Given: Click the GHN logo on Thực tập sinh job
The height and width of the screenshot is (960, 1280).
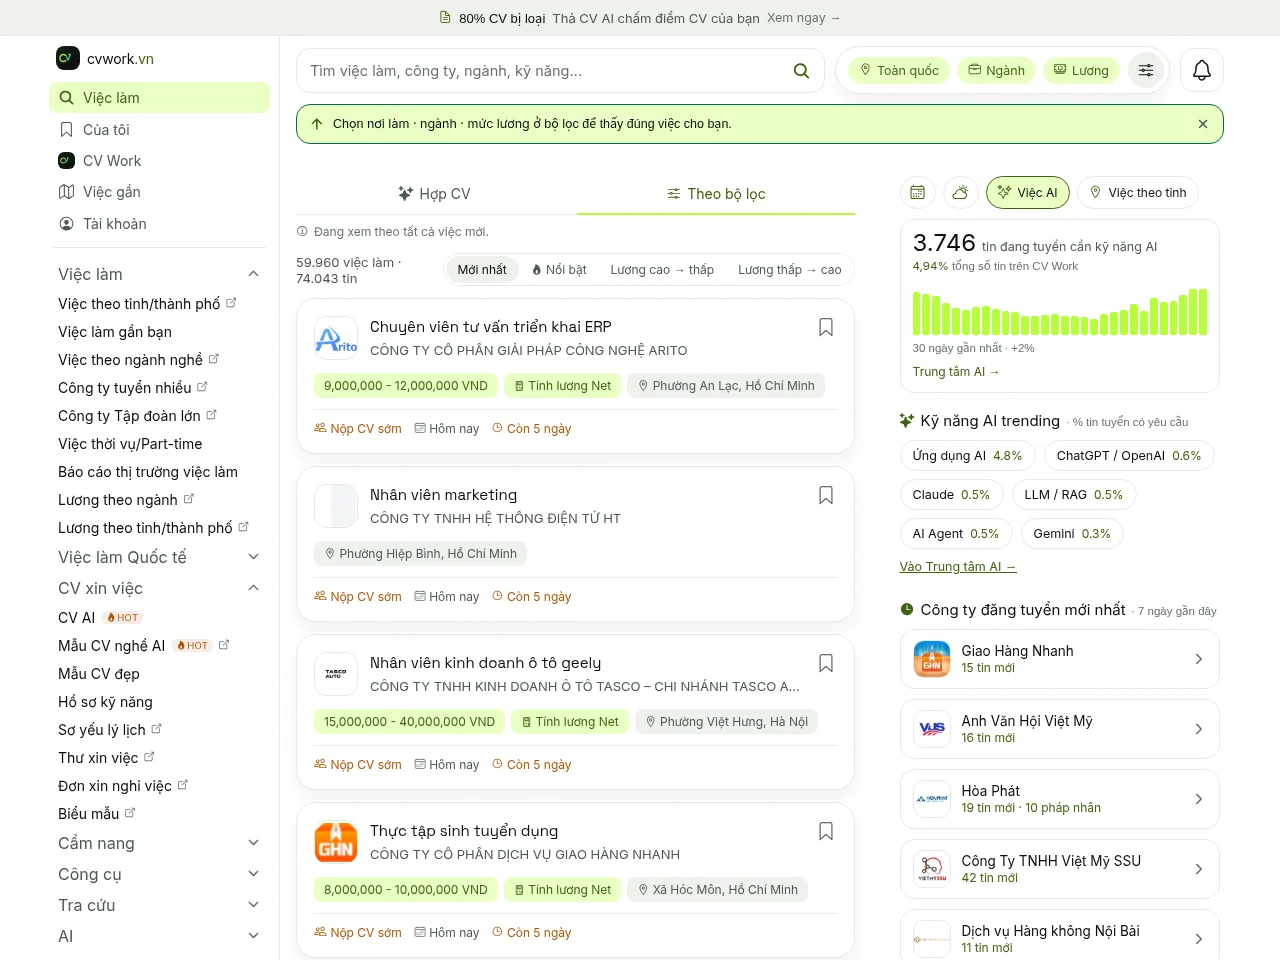Looking at the screenshot, I should [336, 842].
